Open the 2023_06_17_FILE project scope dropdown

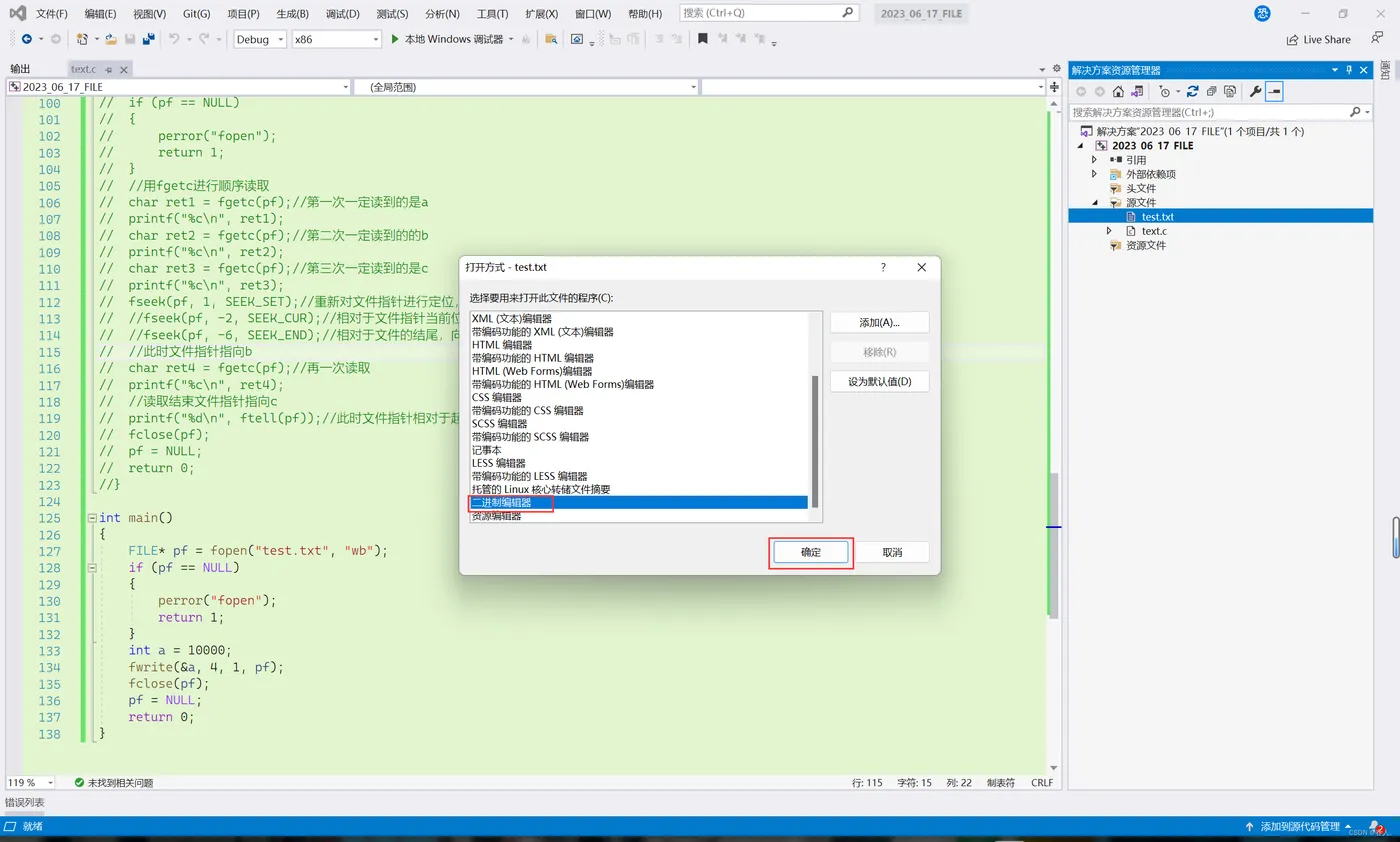pos(345,87)
